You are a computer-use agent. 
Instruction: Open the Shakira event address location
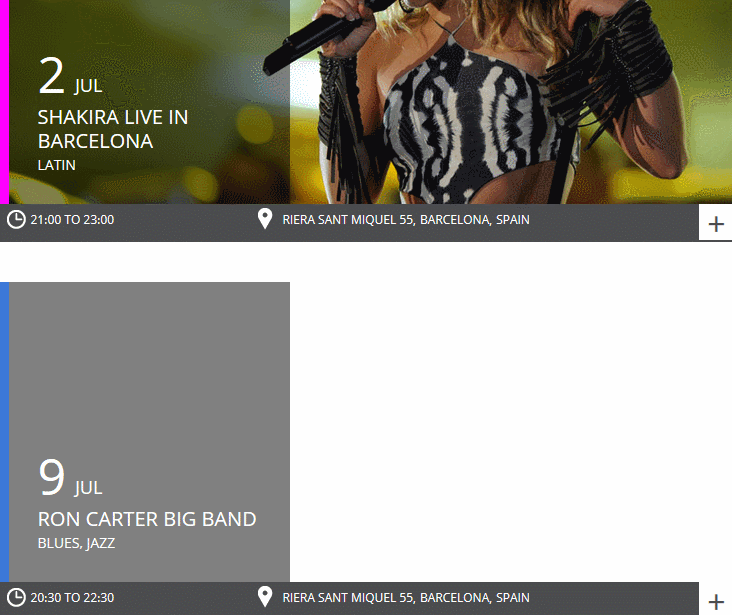(x=406, y=219)
